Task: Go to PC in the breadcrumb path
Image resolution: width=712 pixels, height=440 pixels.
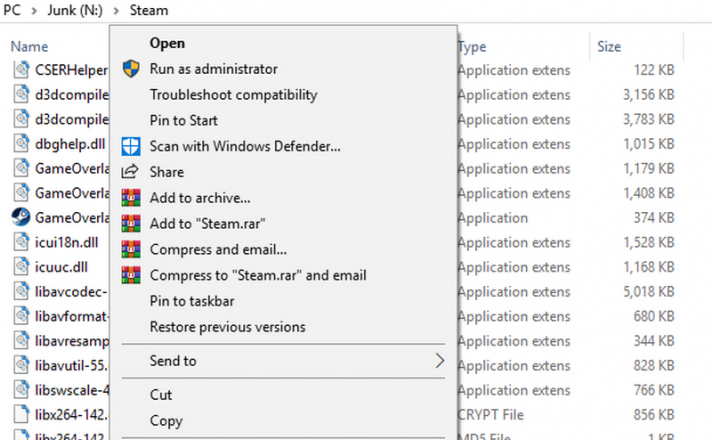Action: click(x=12, y=10)
